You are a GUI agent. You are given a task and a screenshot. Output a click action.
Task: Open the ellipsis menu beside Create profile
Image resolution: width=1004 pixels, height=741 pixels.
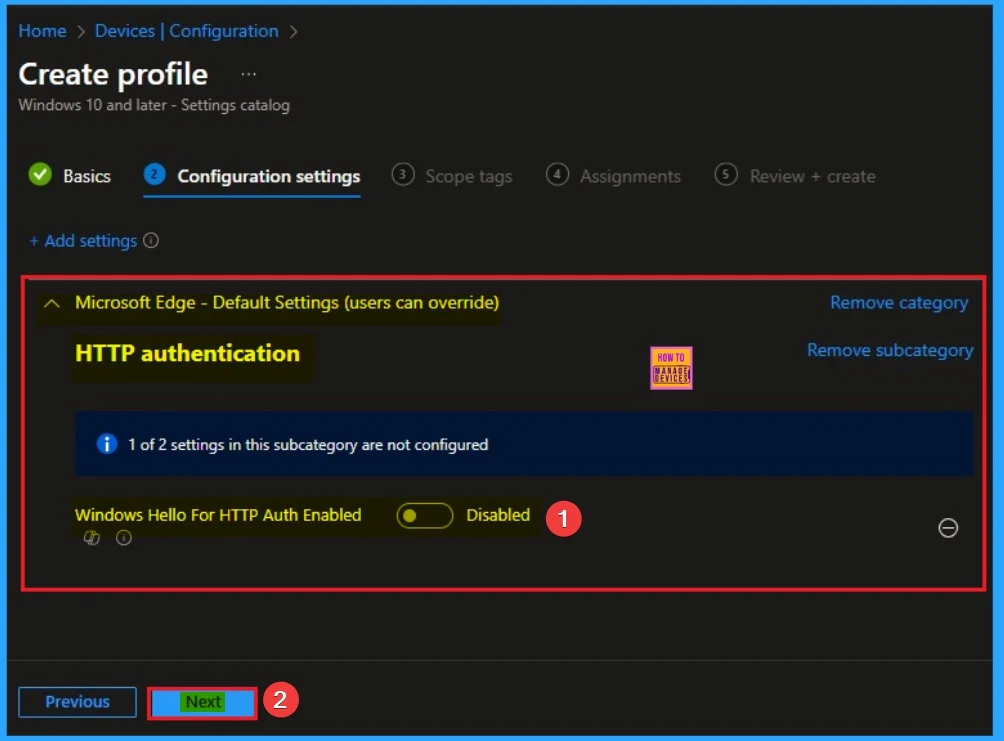coord(249,75)
